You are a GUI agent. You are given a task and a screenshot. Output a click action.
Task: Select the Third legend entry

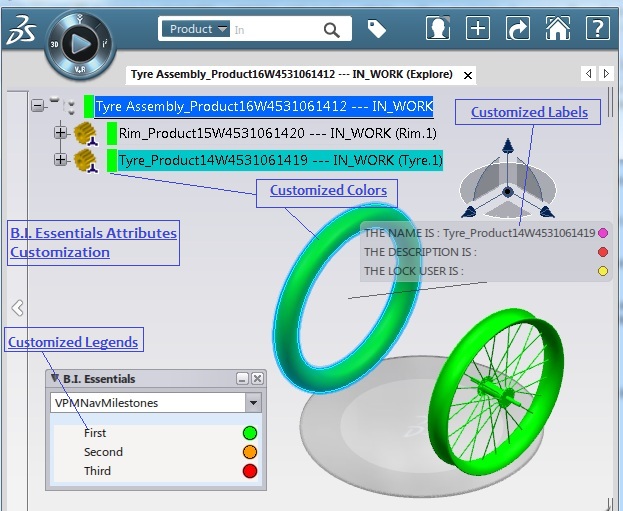coord(97,471)
